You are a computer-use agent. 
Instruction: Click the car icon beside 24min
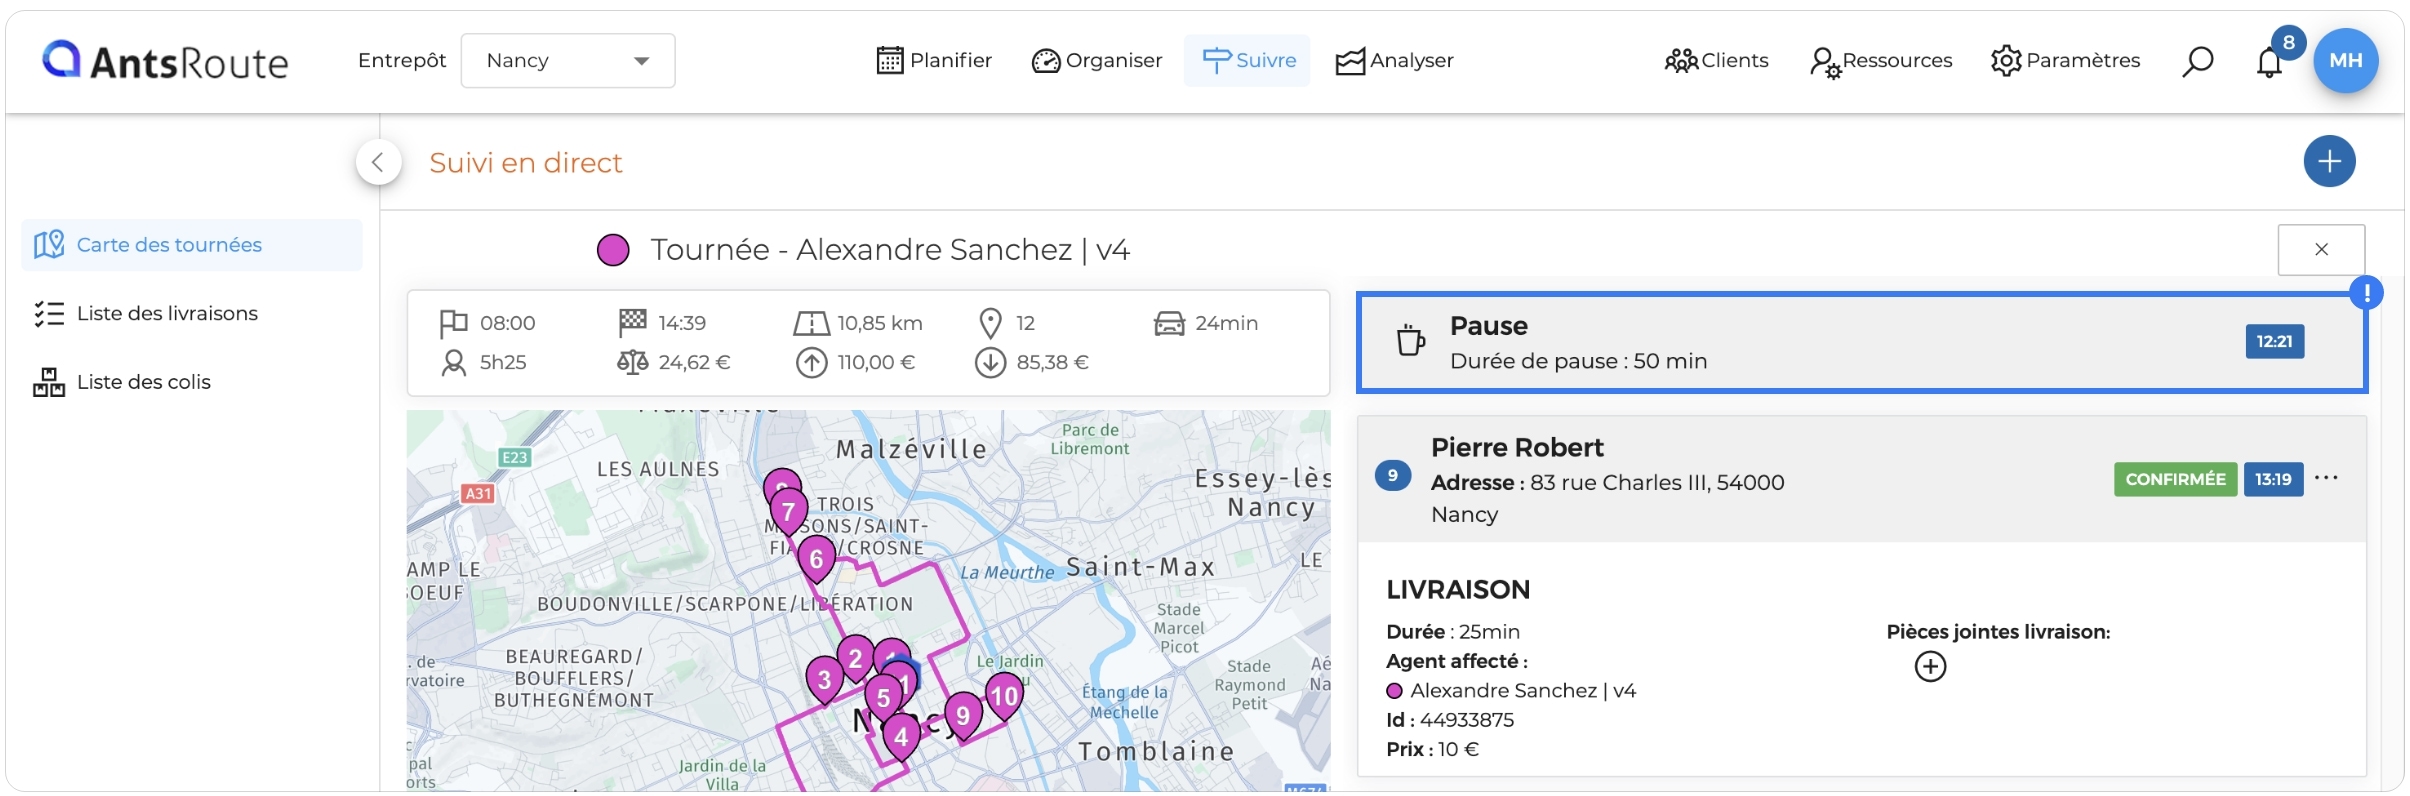pos(1169,323)
